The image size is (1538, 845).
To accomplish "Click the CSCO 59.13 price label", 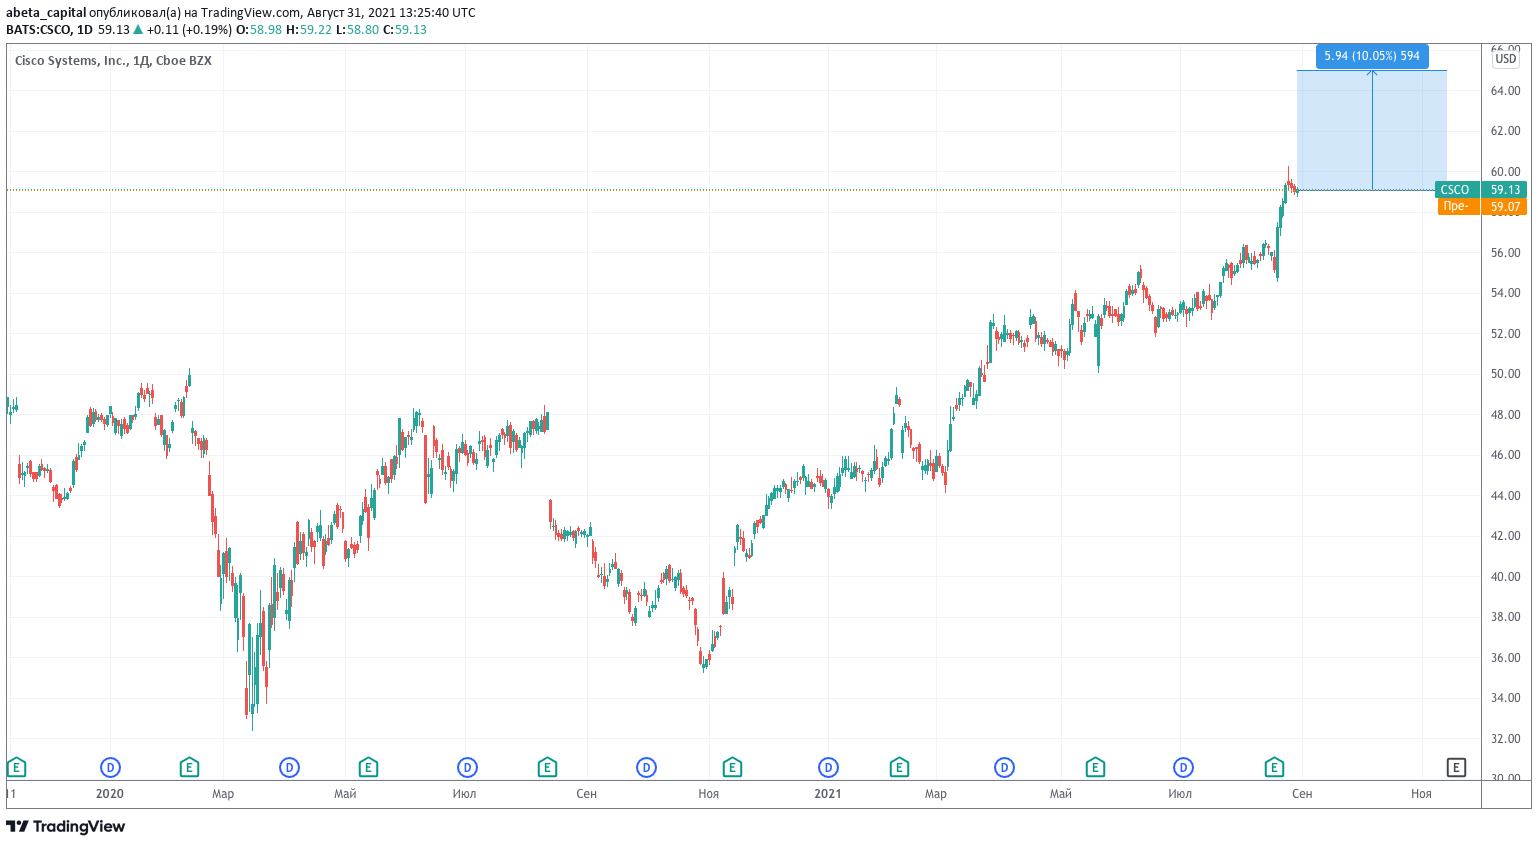I will [1481, 189].
